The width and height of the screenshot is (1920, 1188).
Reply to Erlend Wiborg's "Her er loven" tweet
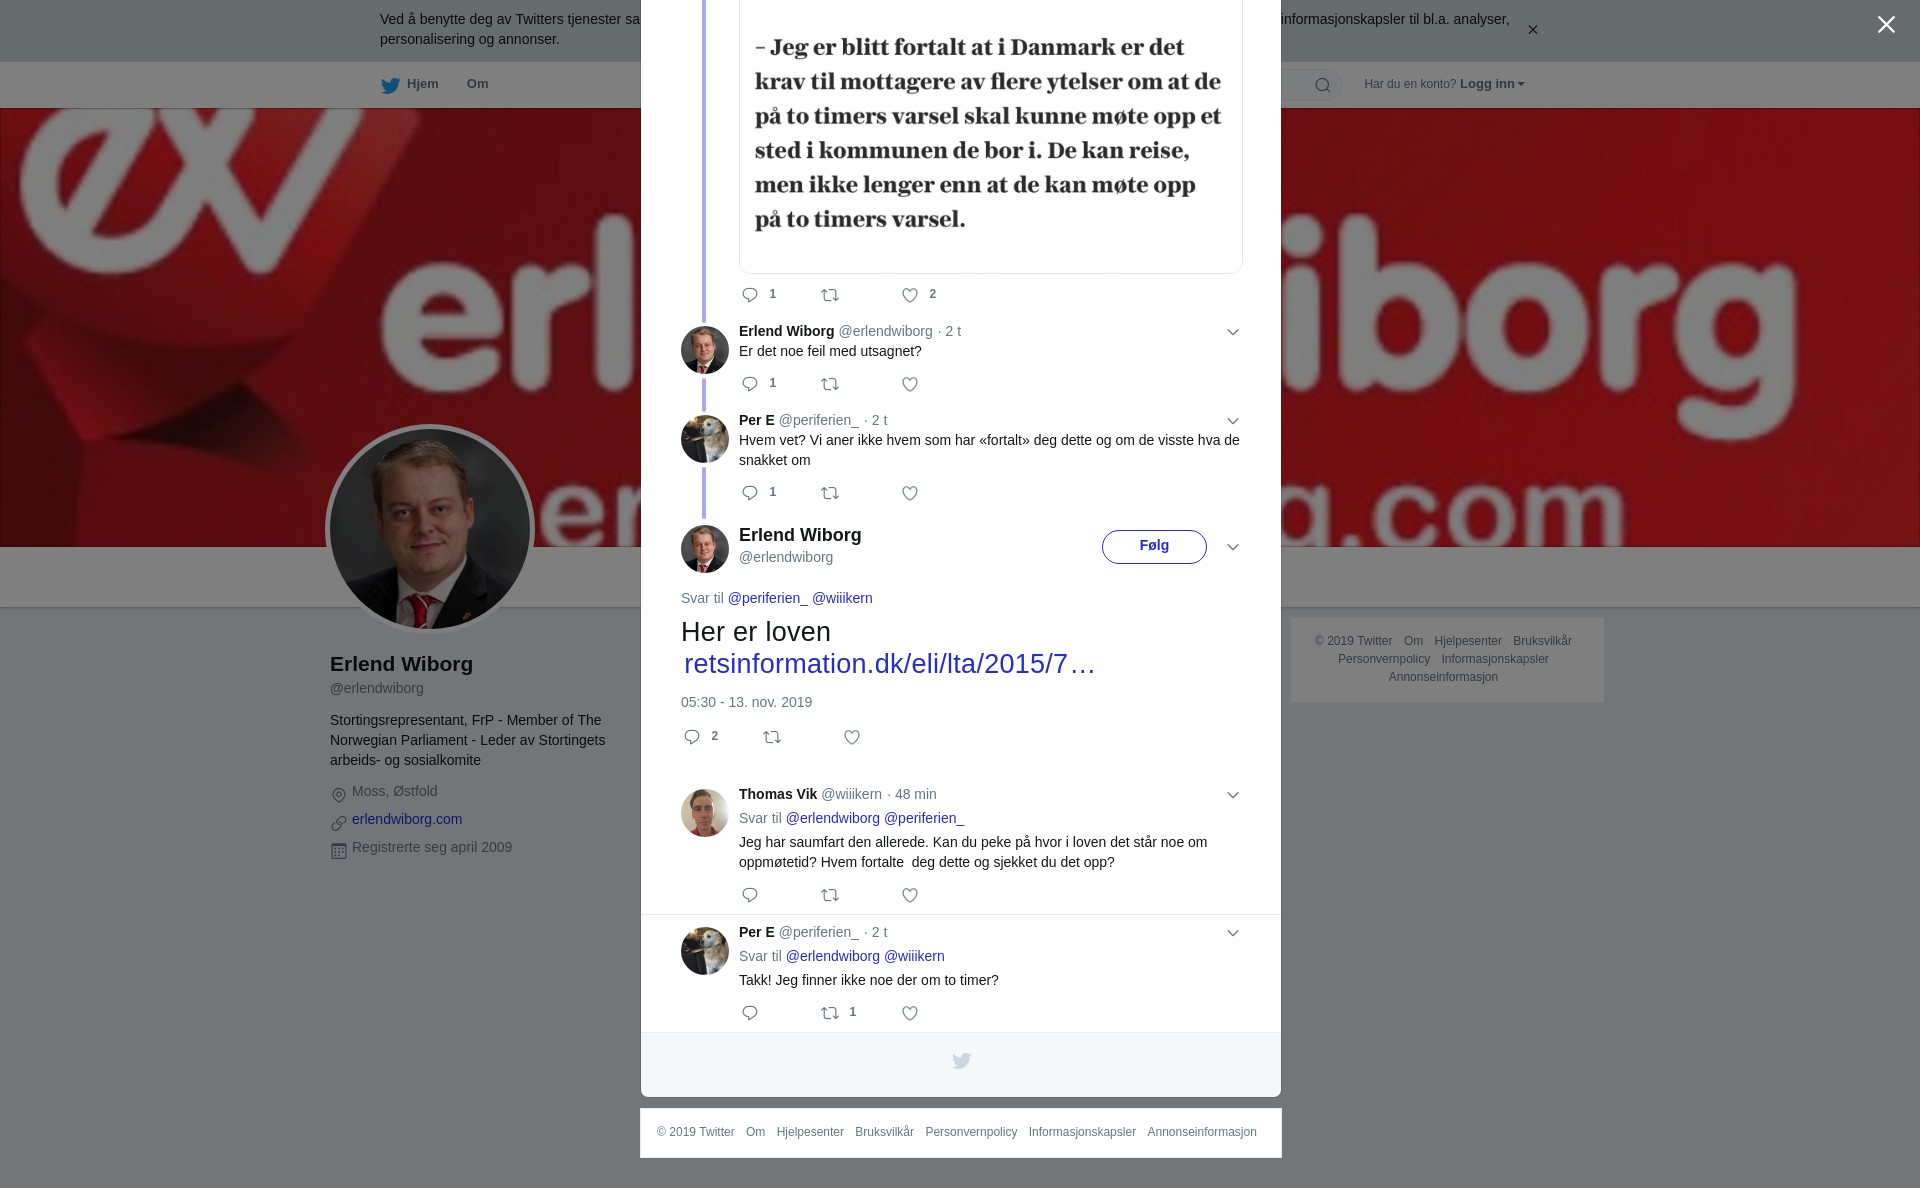[692, 737]
